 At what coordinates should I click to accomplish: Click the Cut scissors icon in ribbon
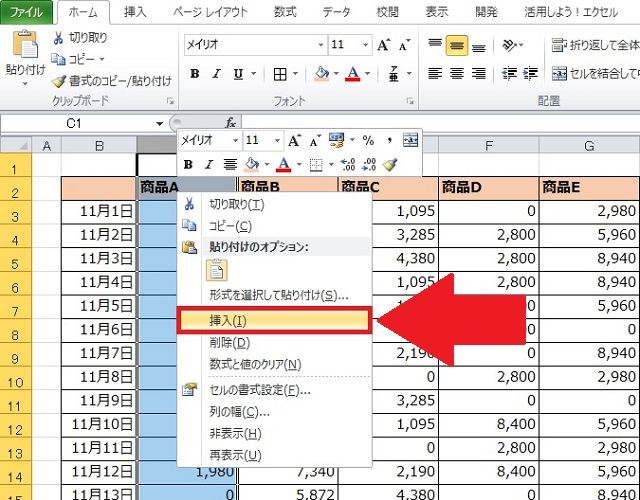(x=58, y=38)
